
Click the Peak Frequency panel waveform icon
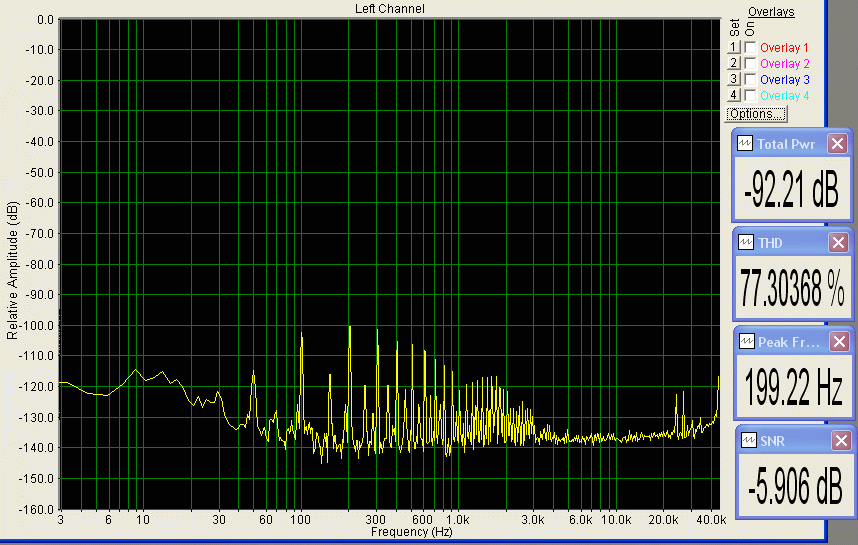tap(746, 341)
